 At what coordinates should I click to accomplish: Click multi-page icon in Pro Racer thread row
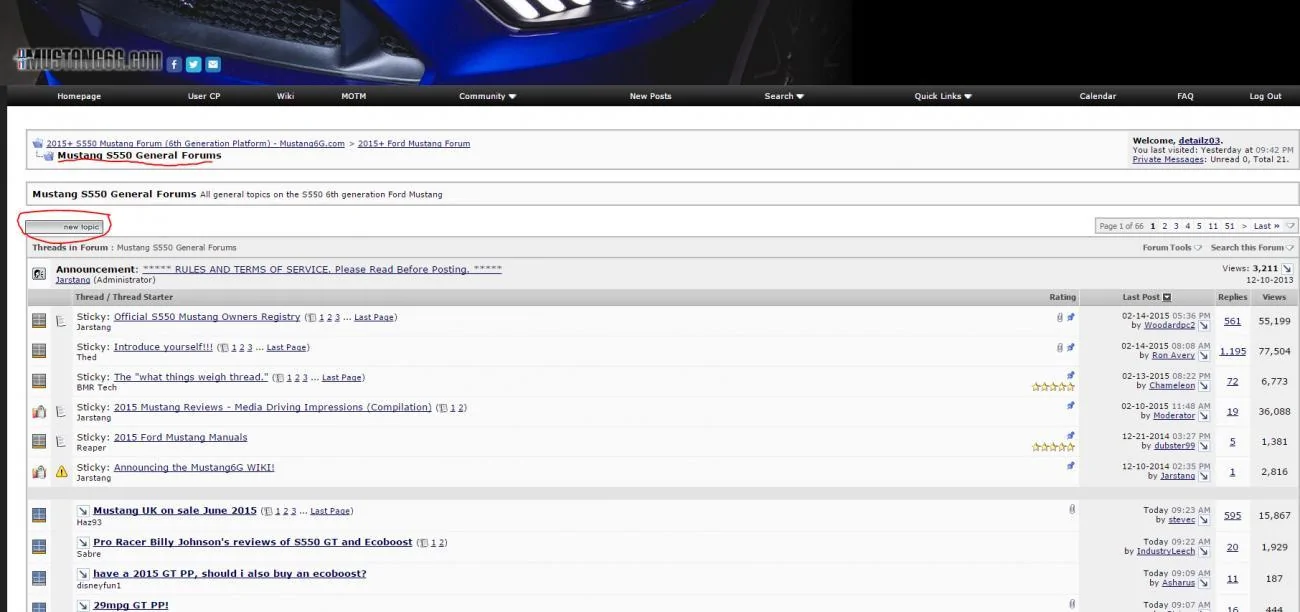(x=422, y=543)
